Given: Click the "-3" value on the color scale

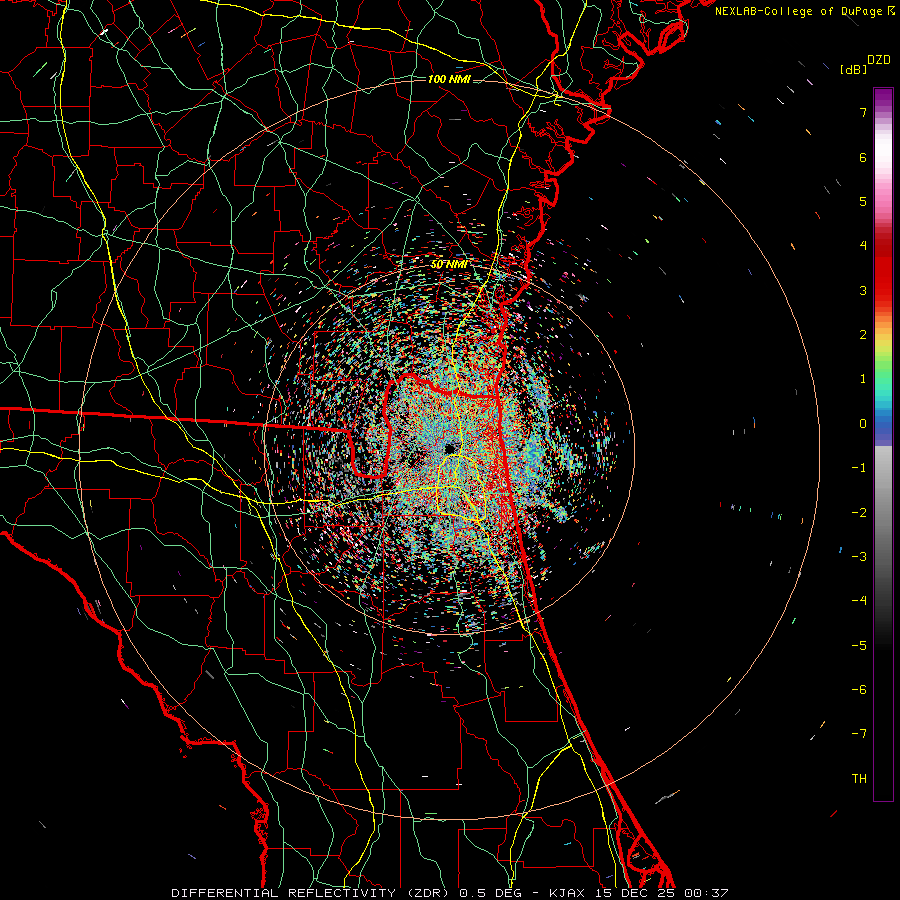Looking at the screenshot, I should point(859,557).
